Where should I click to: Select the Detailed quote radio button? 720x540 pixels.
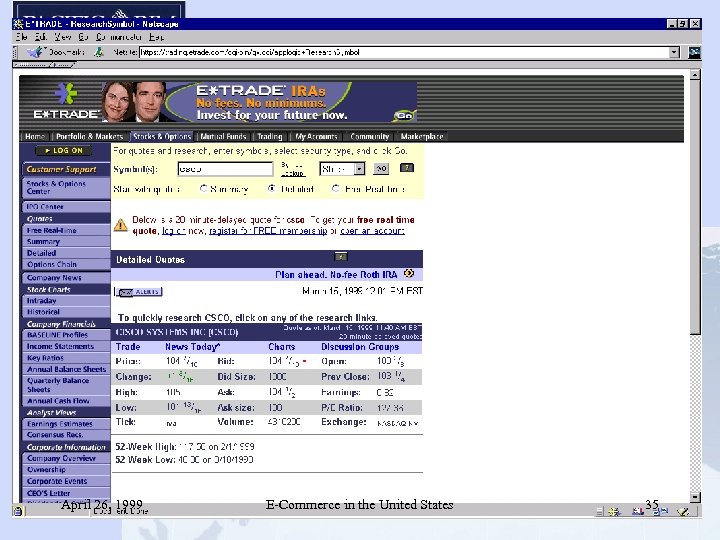point(272,188)
